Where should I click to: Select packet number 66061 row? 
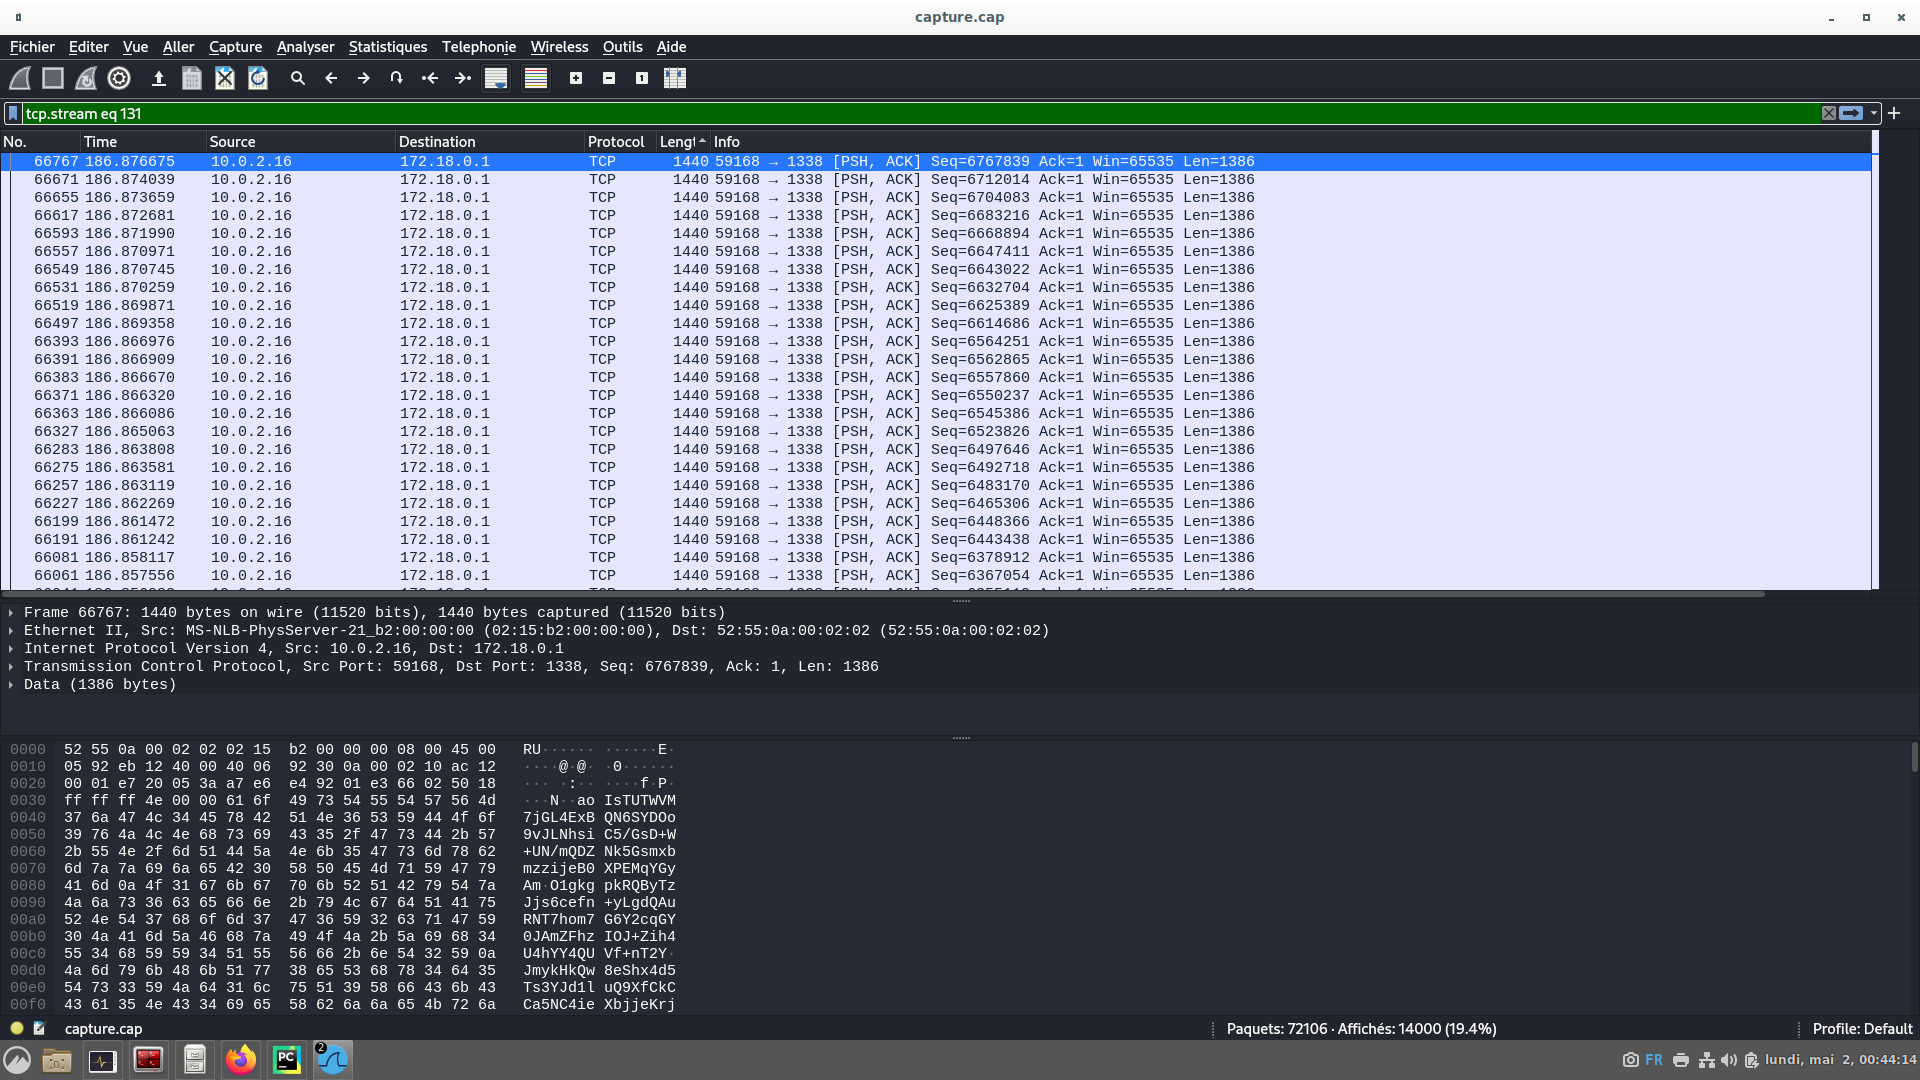click(x=936, y=576)
